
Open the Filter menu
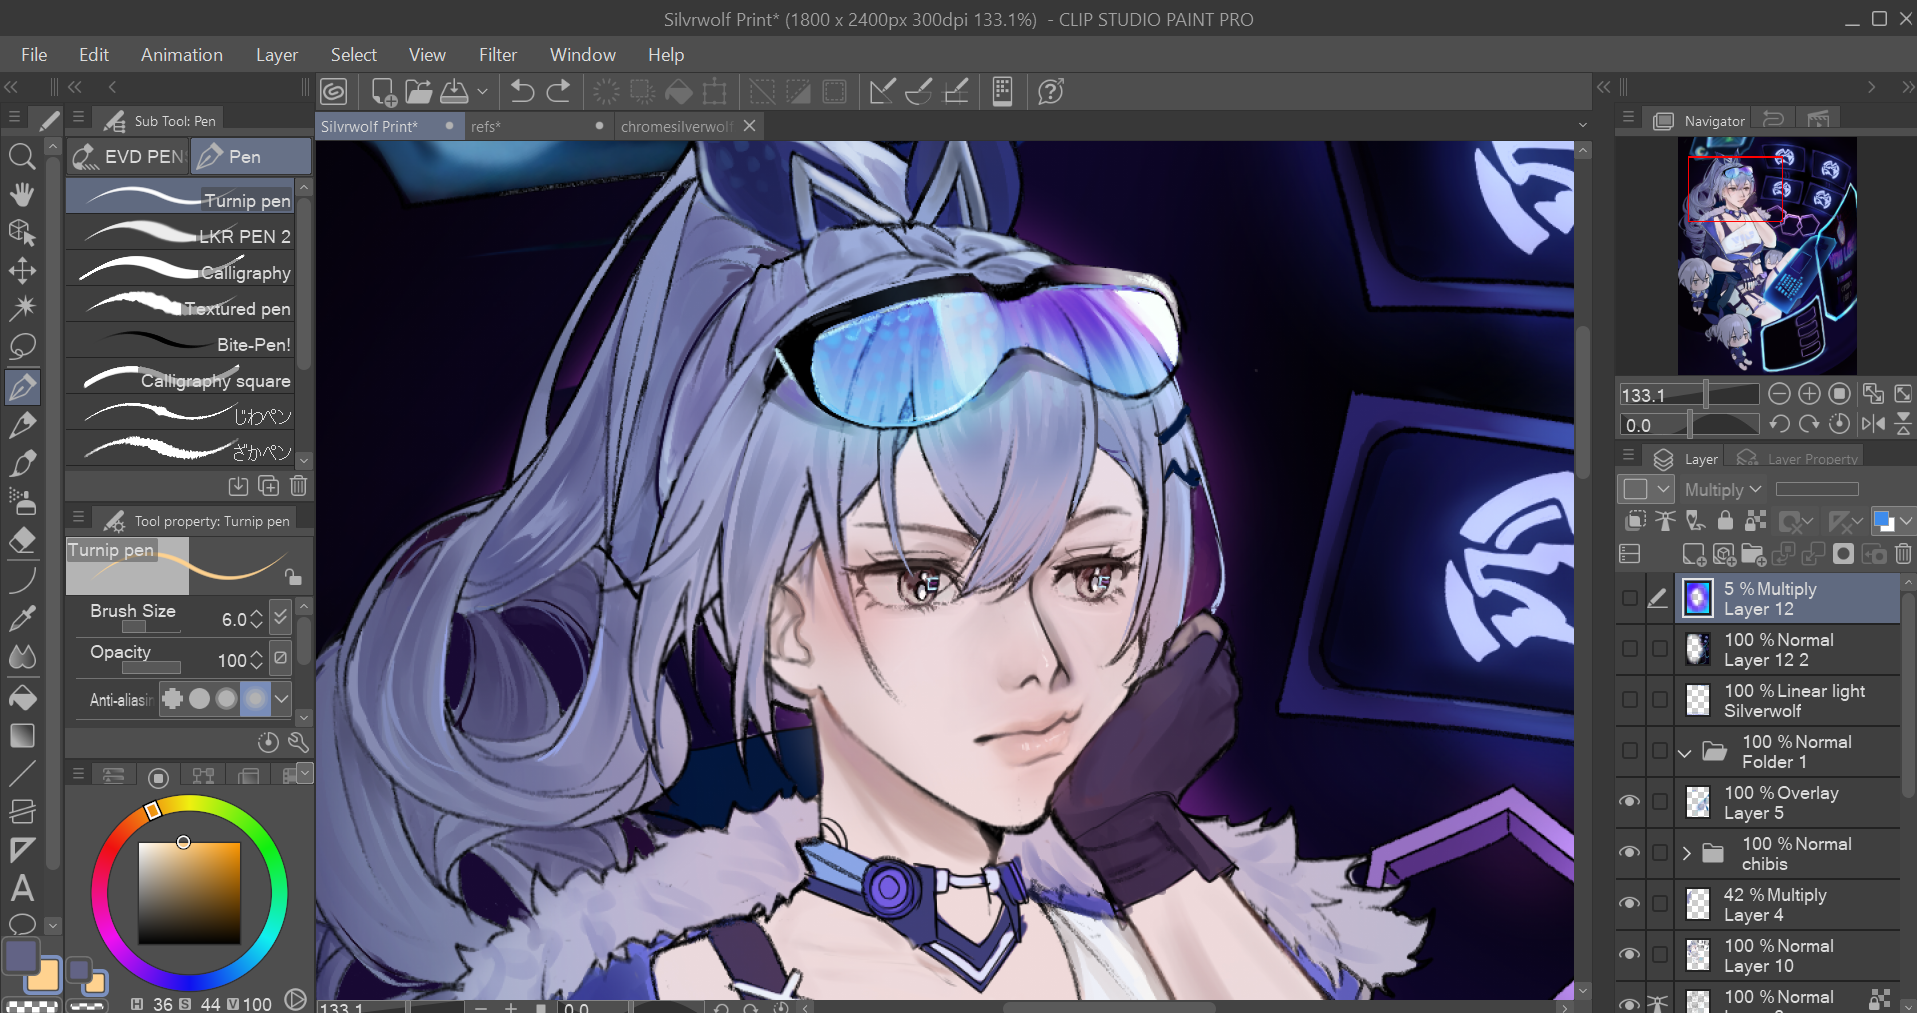pos(498,54)
